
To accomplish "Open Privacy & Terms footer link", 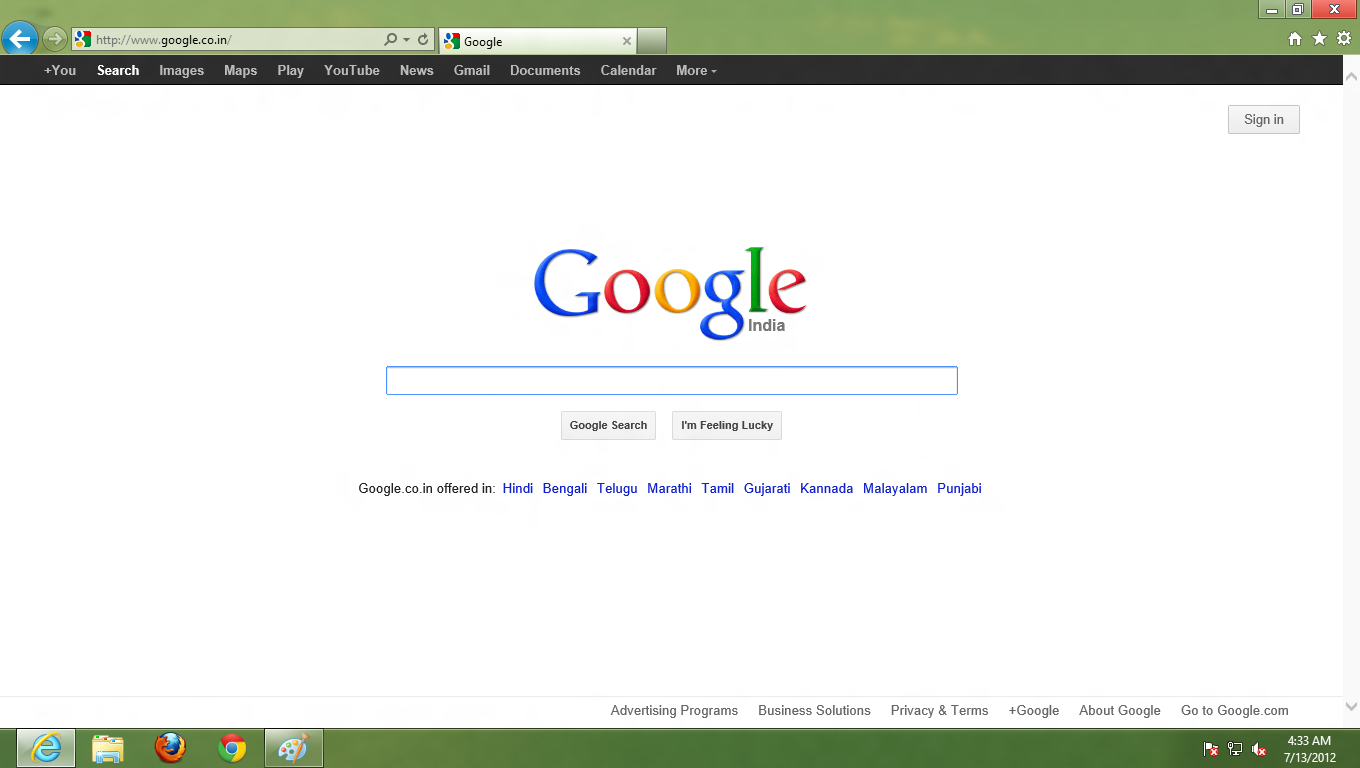I will [939, 710].
